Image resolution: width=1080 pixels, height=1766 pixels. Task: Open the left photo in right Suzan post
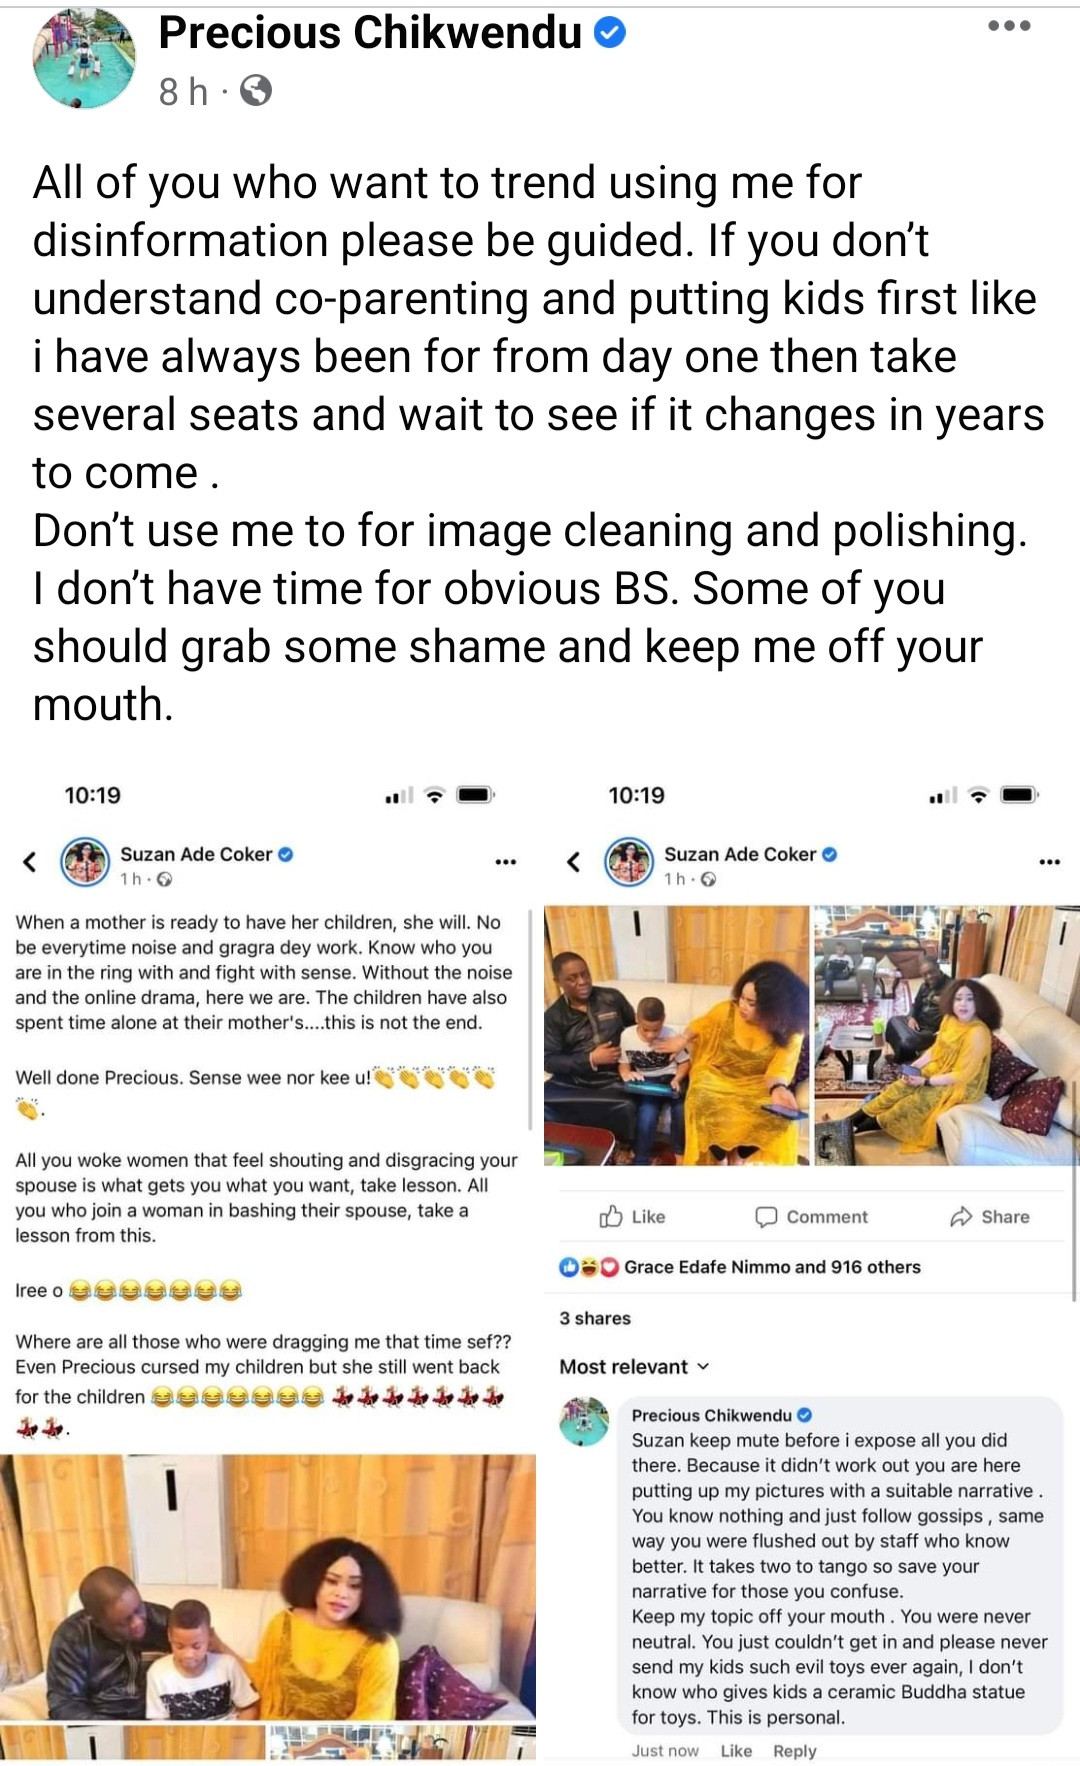pyautogui.click(x=676, y=1035)
